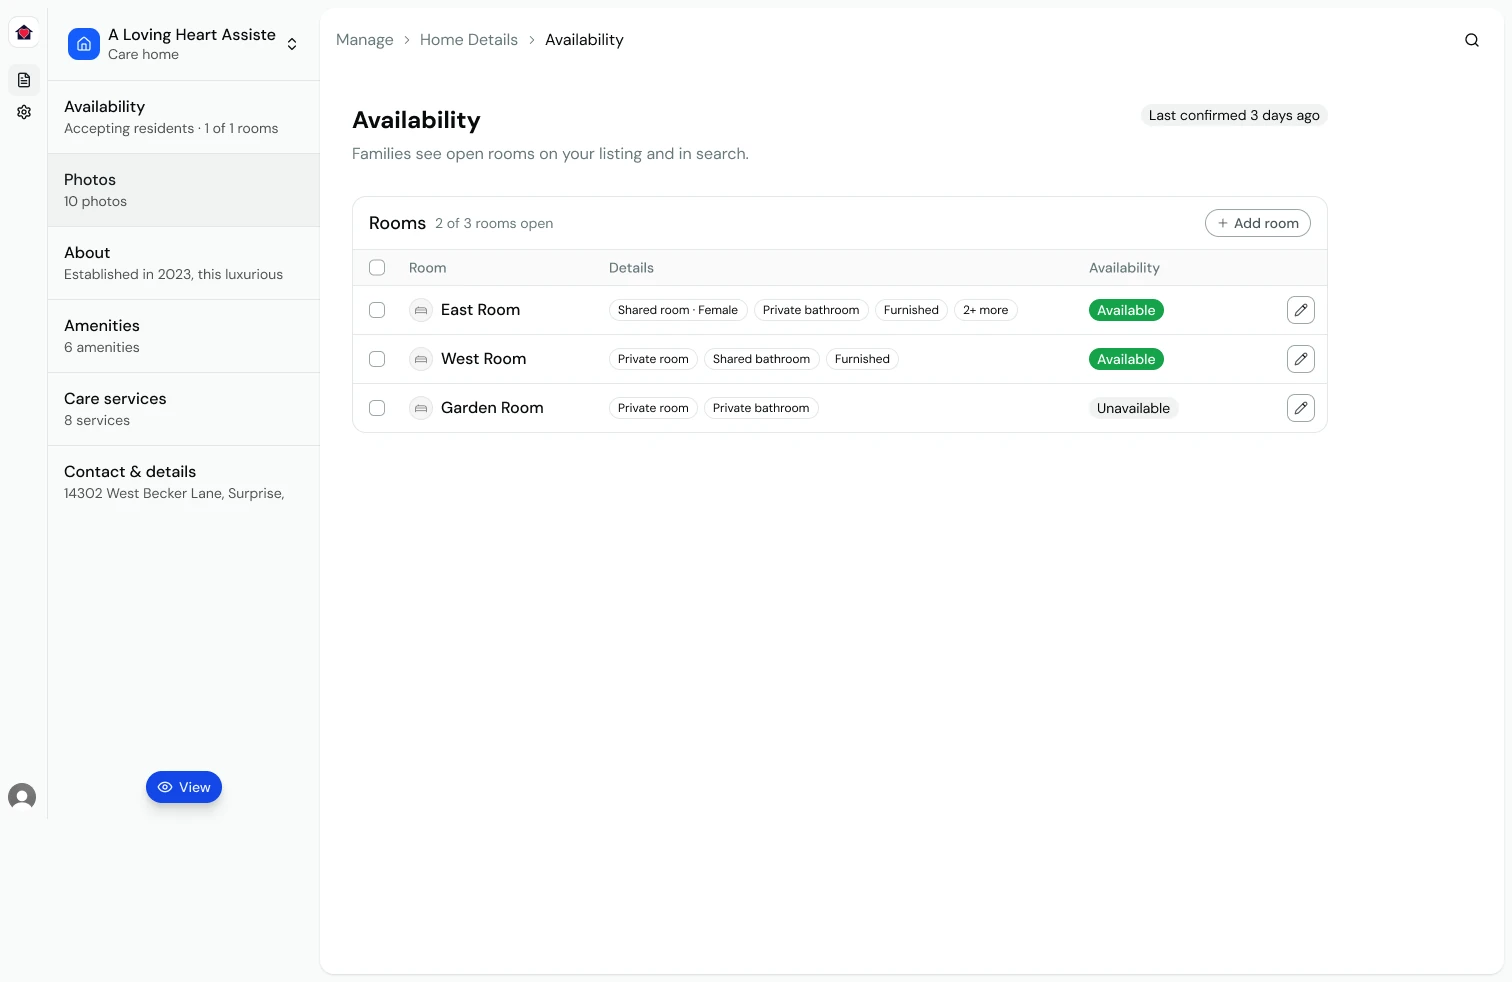Image resolution: width=1512 pixels, height=982 pixels.
Task: Click West Room's Furnished tag
Action: (x=862, y=359)
